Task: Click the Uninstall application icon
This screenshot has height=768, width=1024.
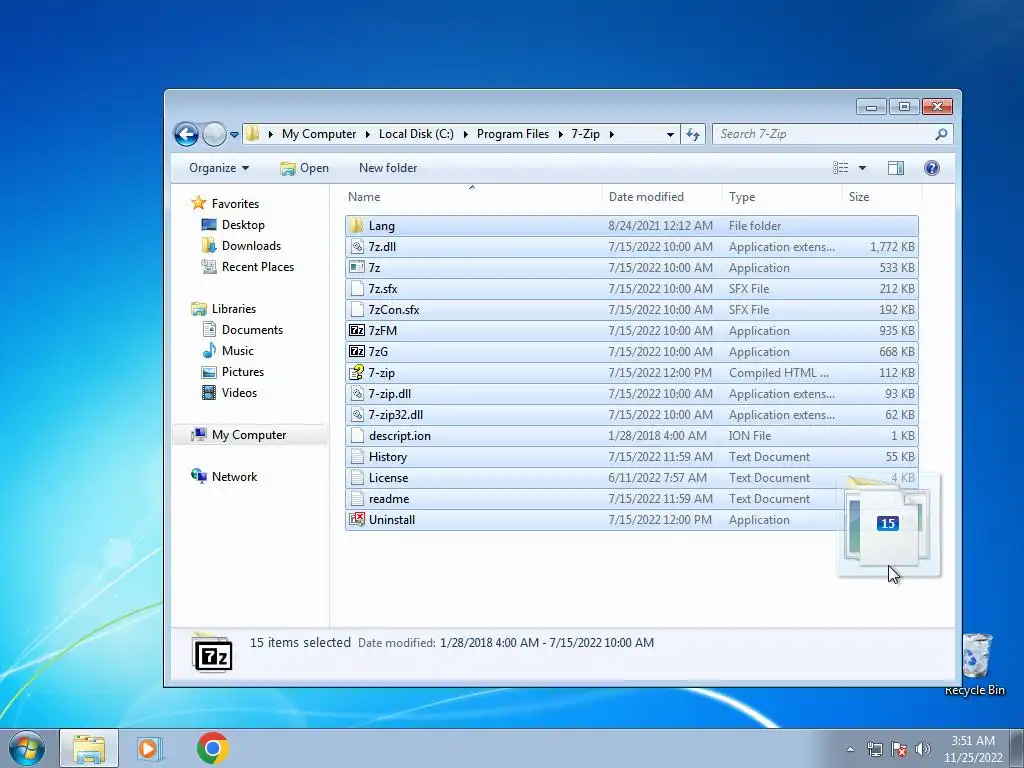Action: (357, 520)
